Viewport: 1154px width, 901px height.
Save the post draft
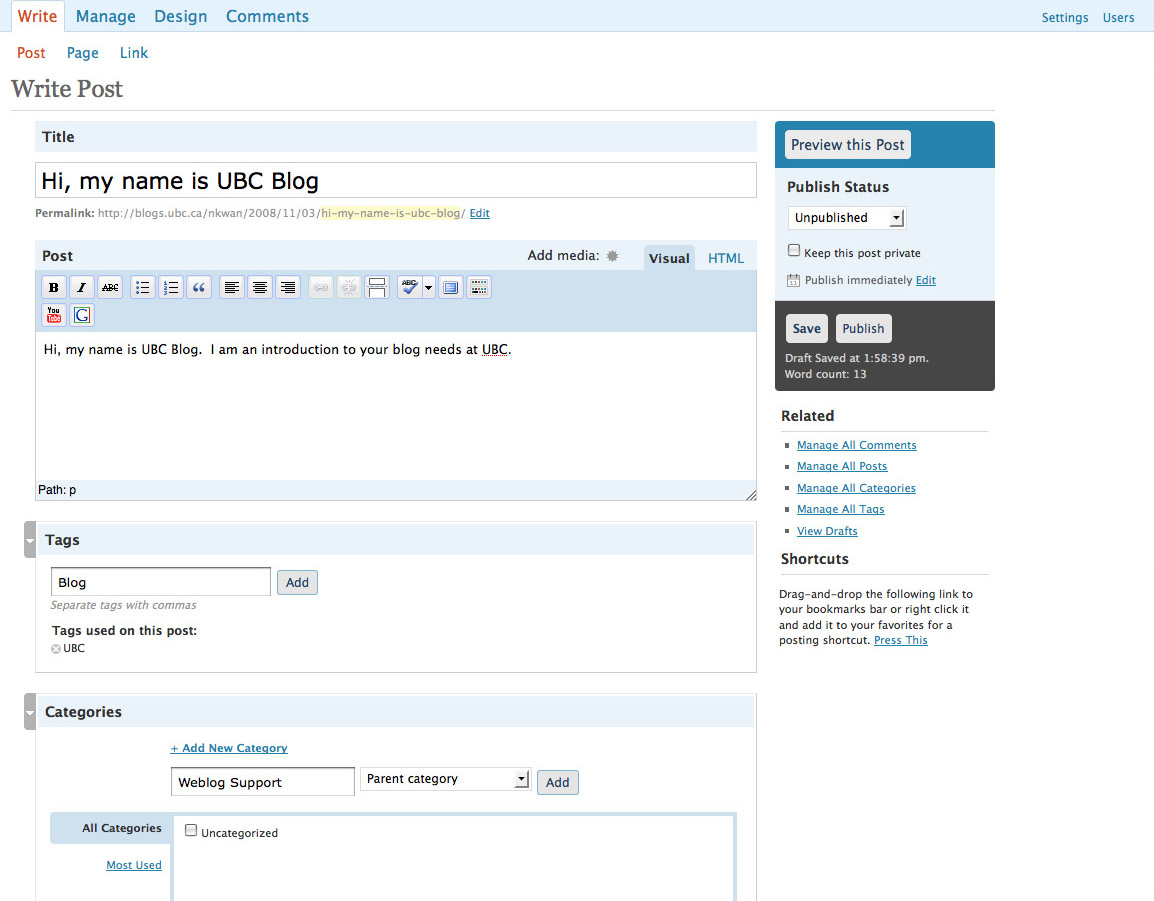(x=807, y=328)
